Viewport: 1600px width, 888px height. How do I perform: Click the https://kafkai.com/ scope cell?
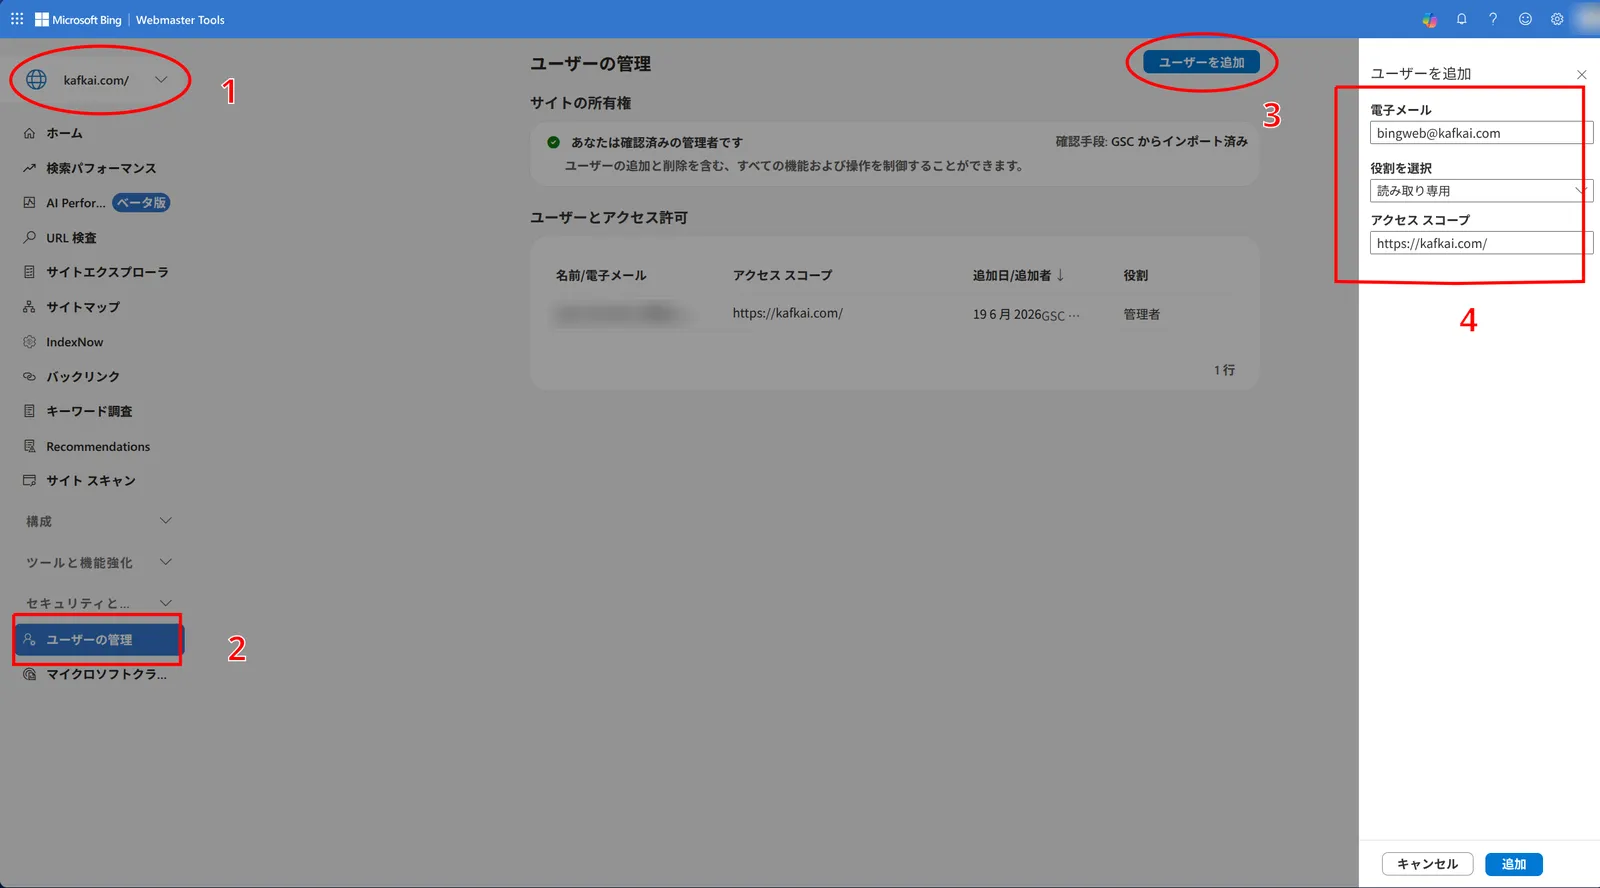[787, 313]
